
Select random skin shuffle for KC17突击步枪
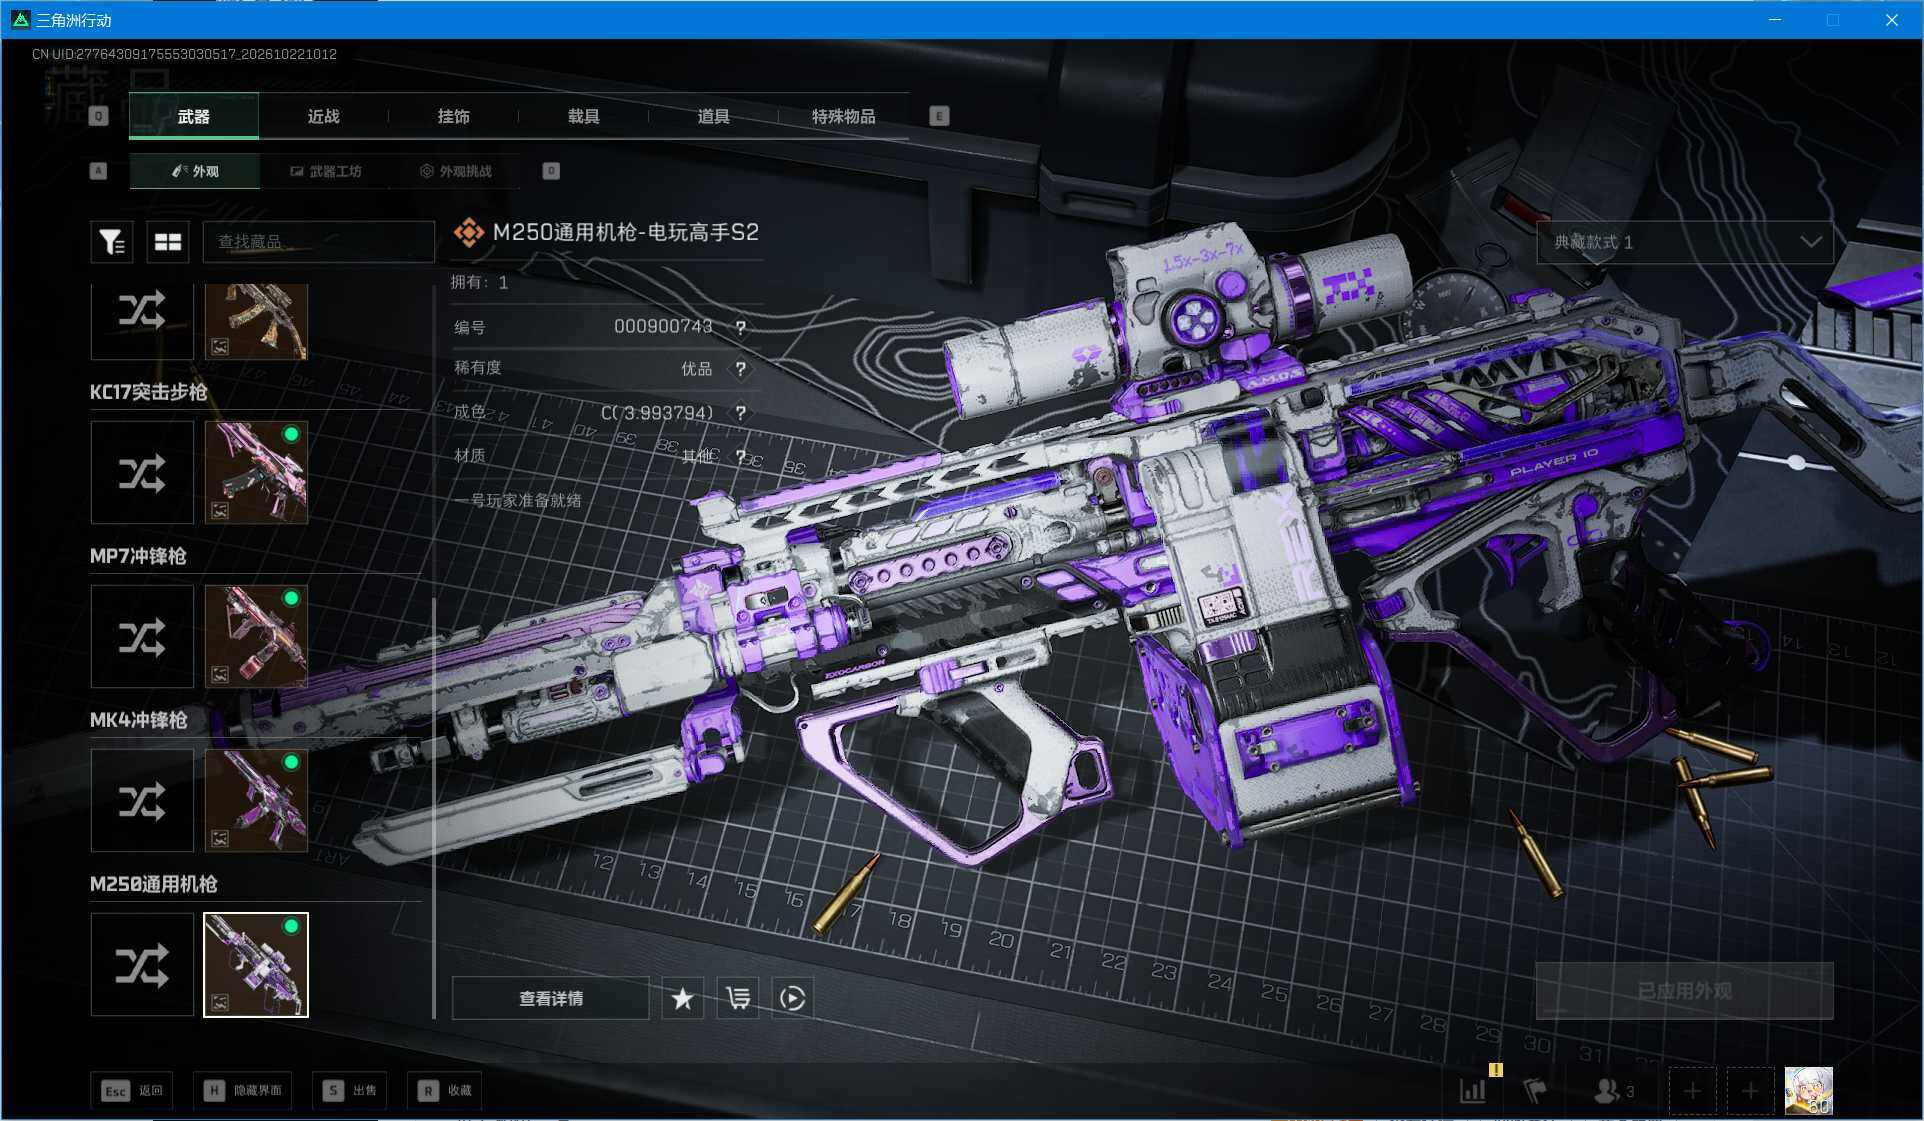[x=142, y=472]
